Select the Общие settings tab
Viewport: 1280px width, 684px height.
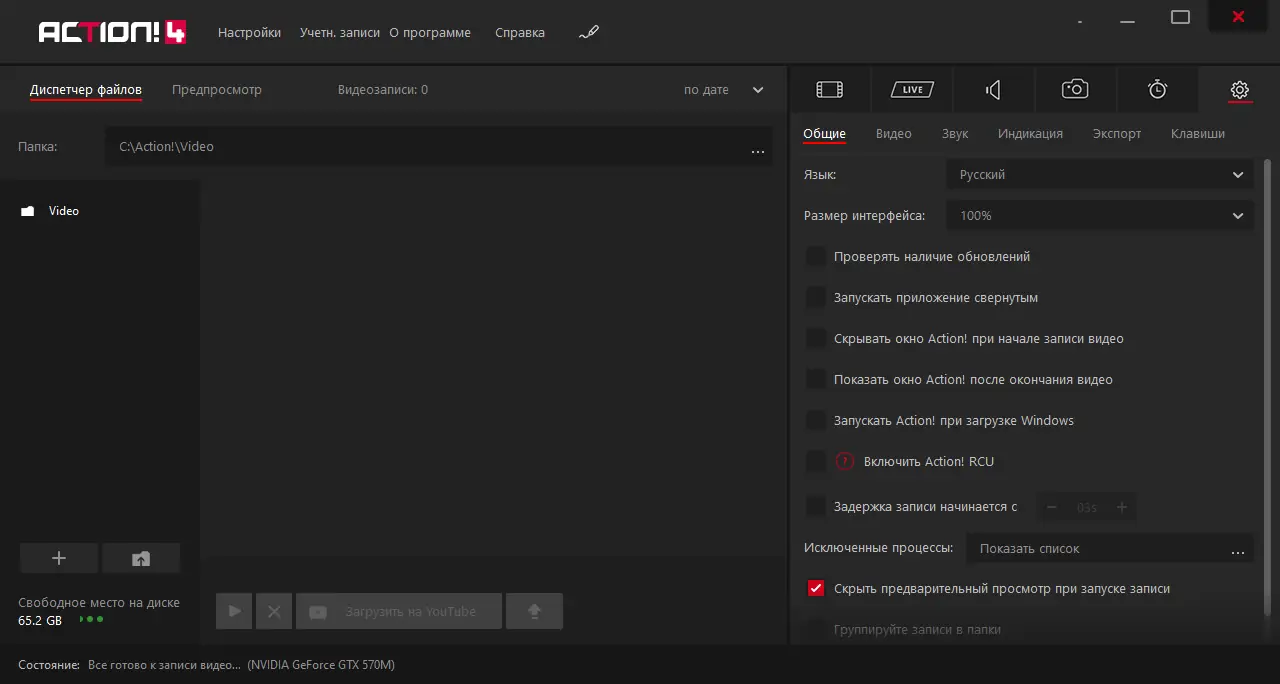[x=825, y=134]
